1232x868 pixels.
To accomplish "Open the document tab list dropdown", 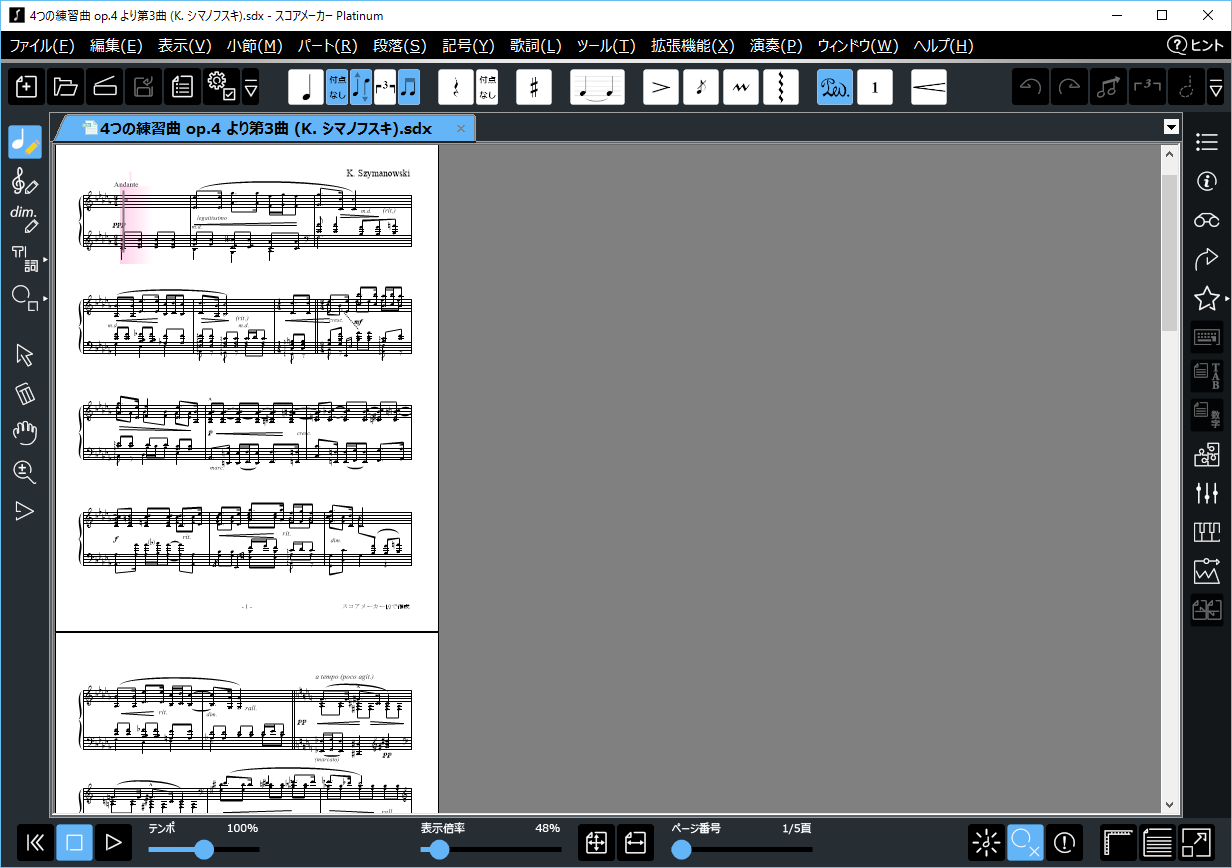I will 1170,127.
